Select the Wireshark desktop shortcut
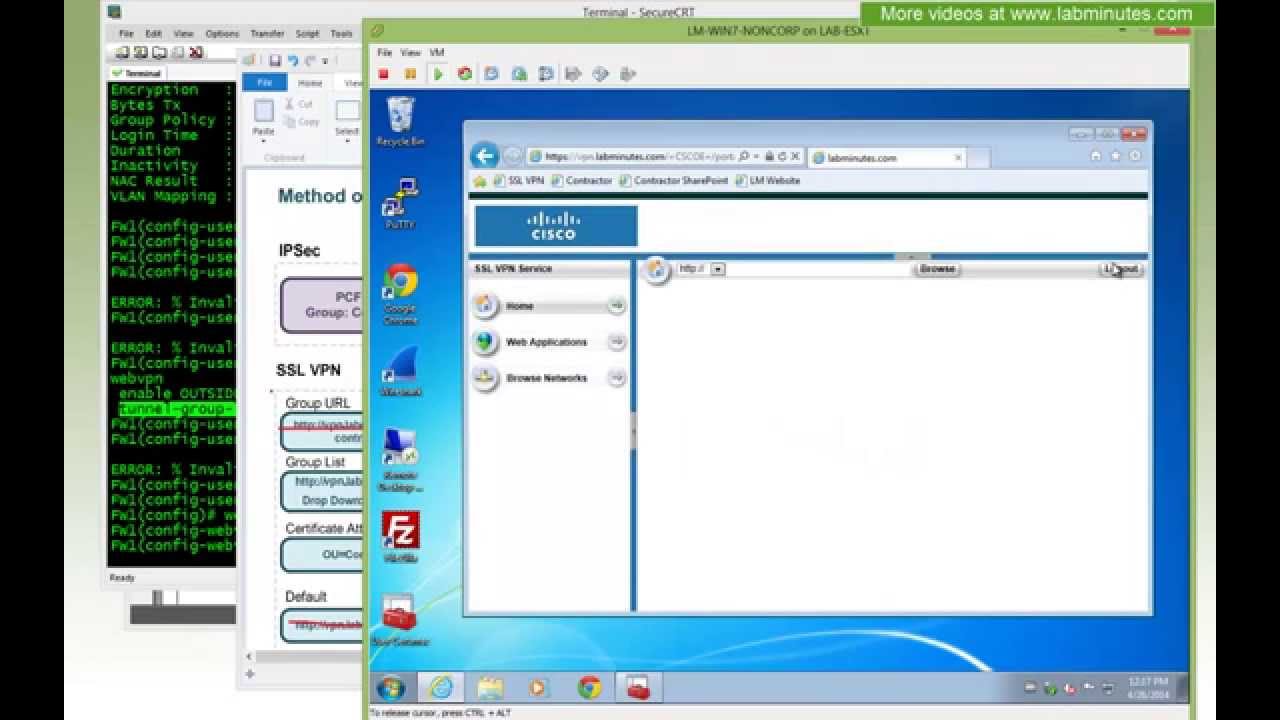 pos(400,370)
